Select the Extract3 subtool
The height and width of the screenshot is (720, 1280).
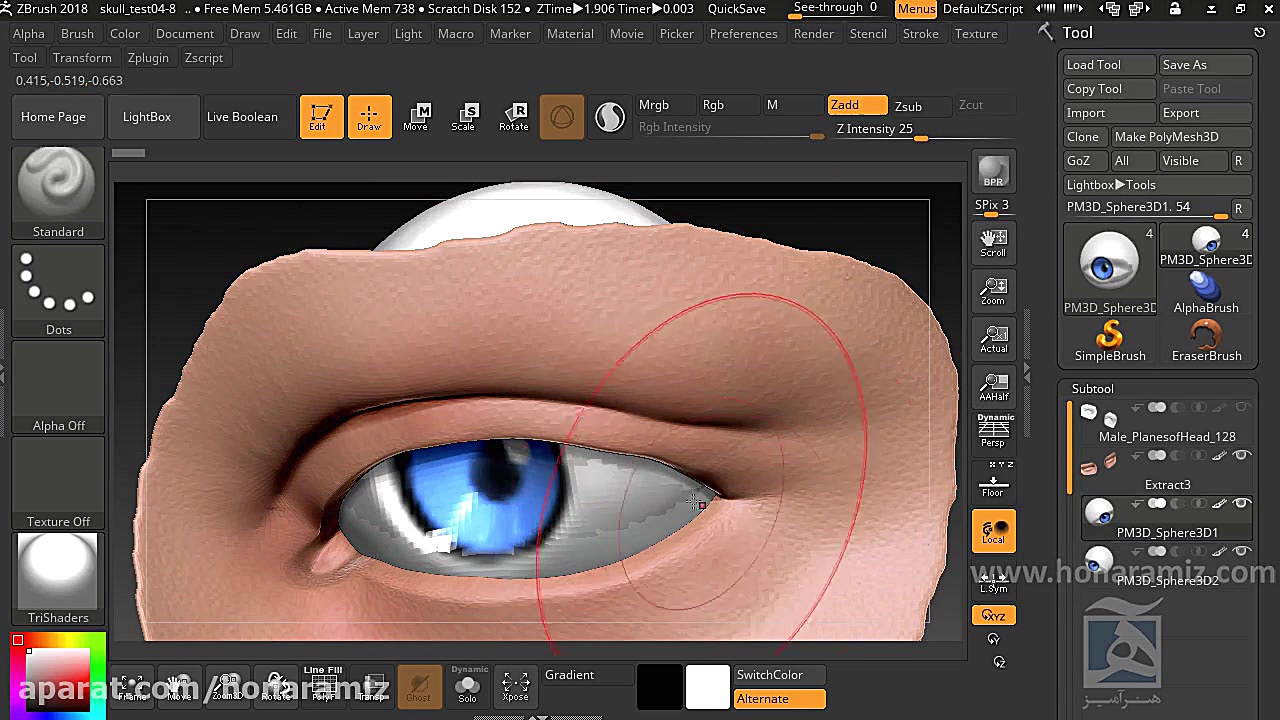pos(1166,484)
